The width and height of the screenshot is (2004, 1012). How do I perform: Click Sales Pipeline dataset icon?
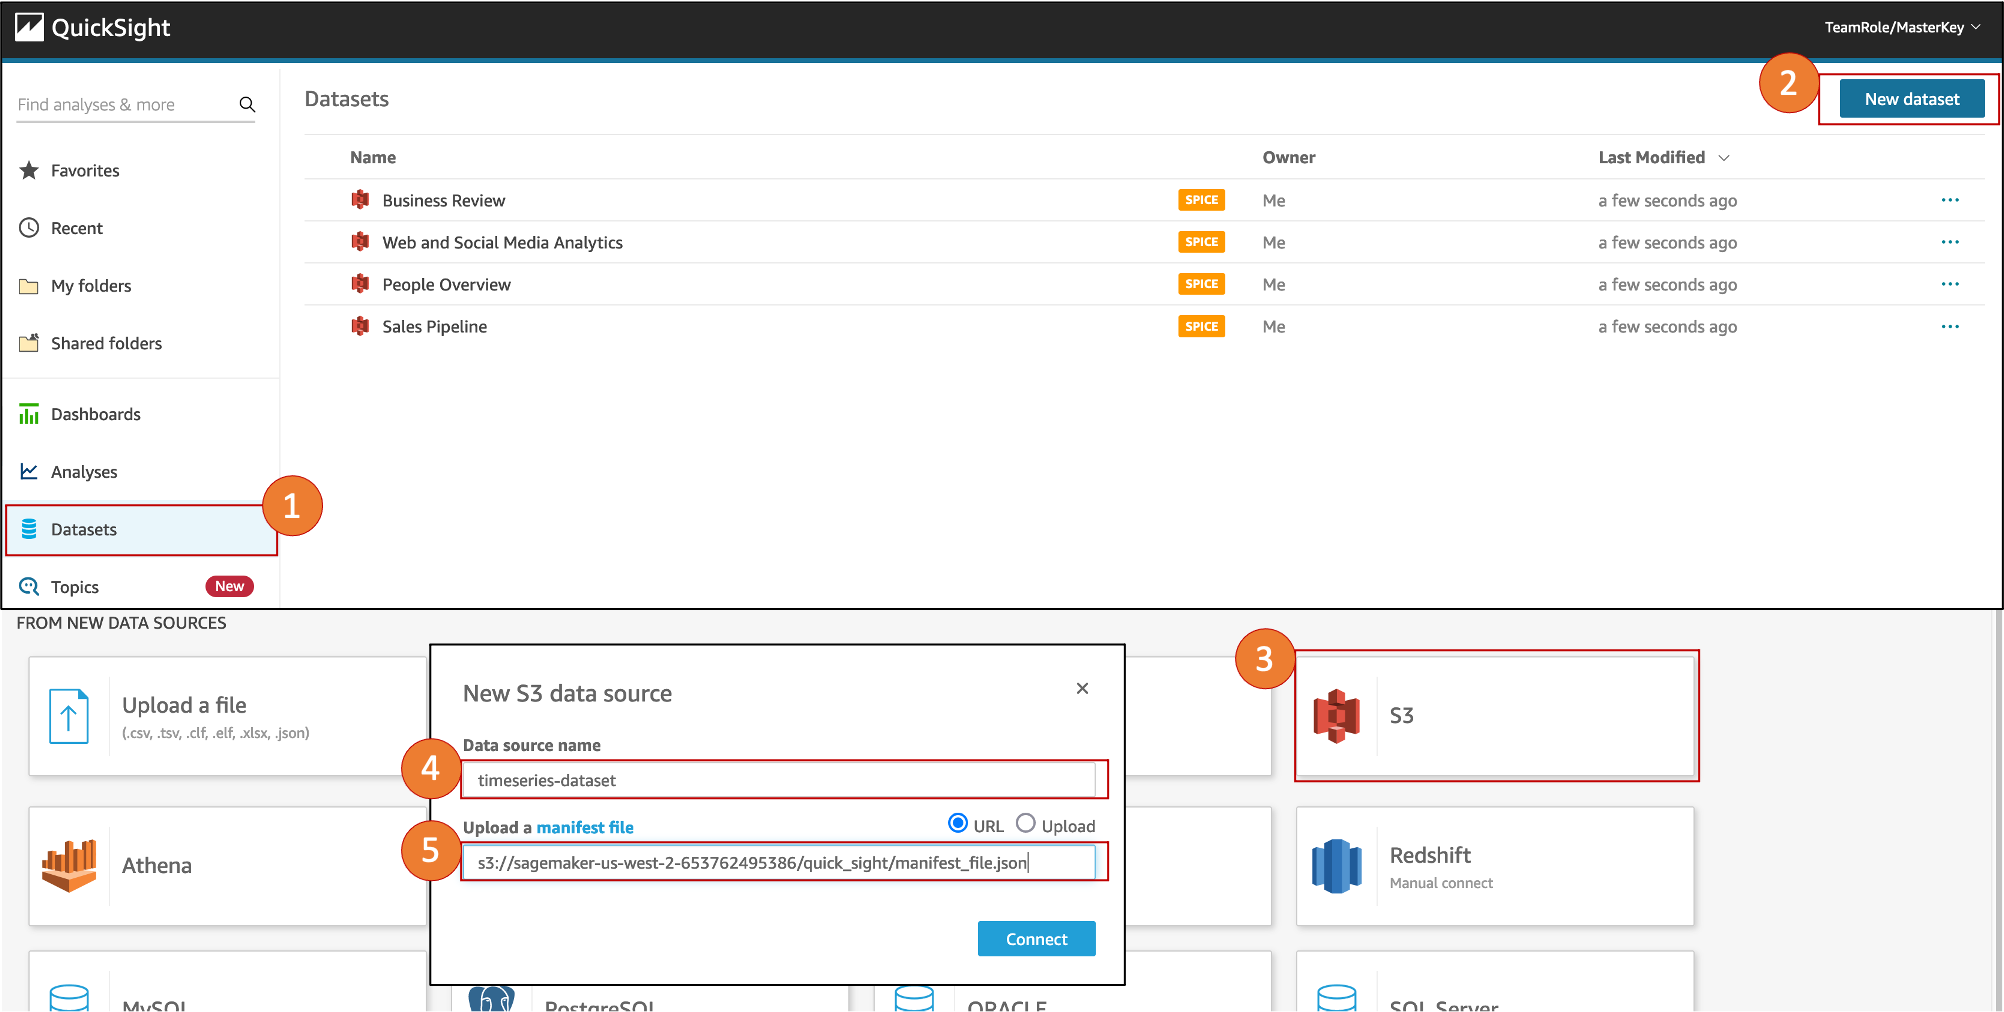point(360,326)
